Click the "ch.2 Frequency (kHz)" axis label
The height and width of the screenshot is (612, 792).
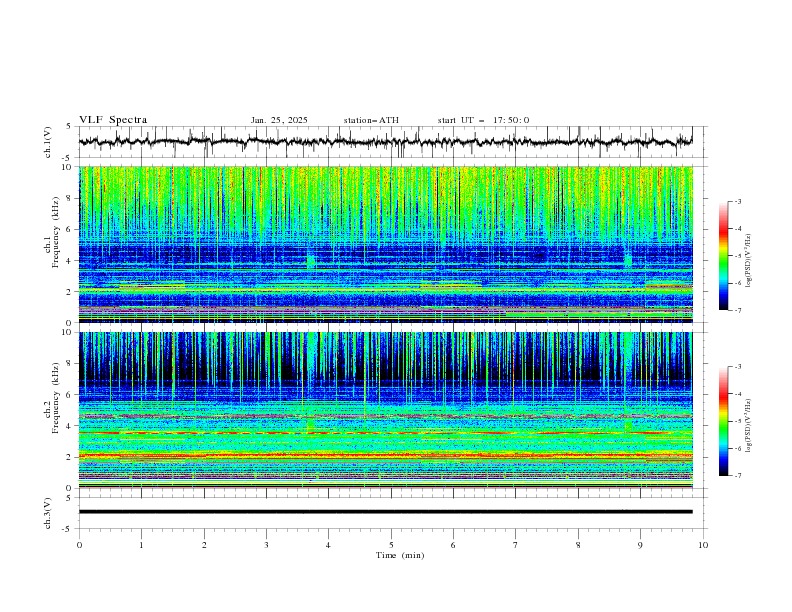[x=52, y=398]
